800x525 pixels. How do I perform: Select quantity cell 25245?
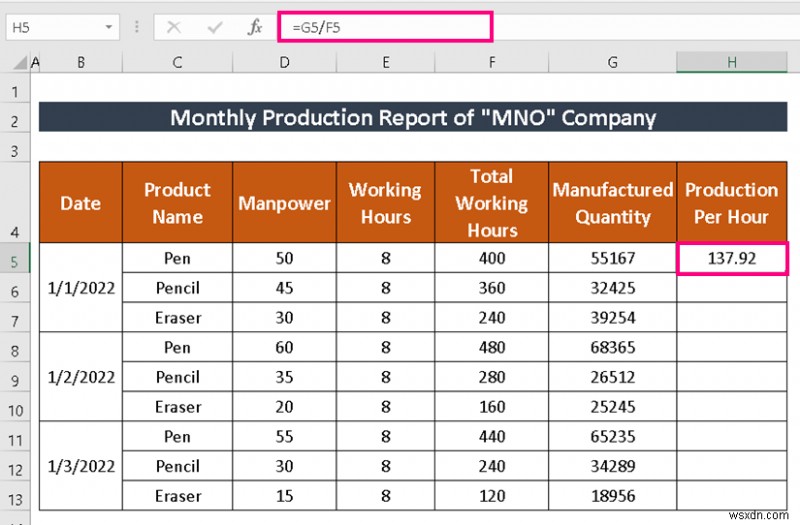[613, 406]
